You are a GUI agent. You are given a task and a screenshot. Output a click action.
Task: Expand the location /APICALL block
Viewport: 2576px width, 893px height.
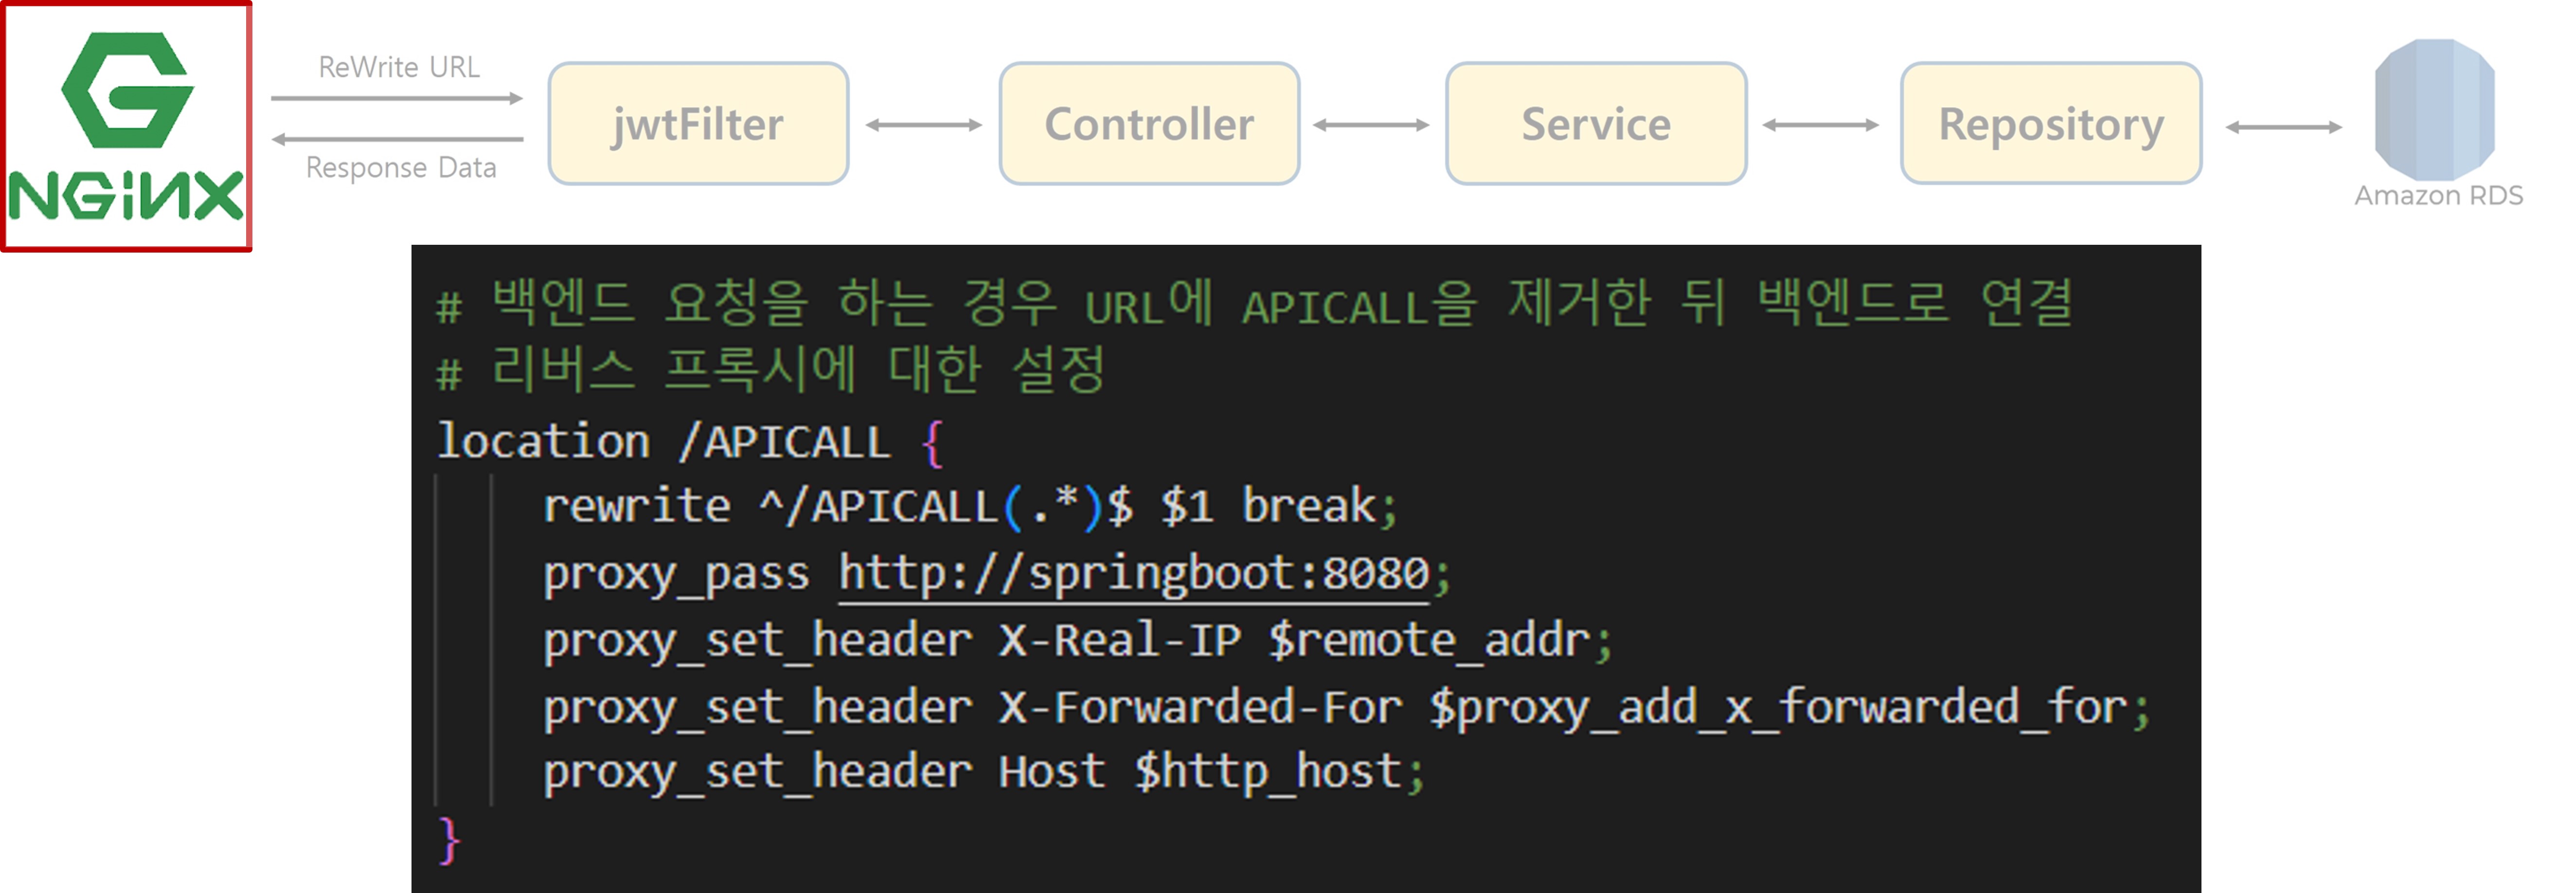(690, 440)
